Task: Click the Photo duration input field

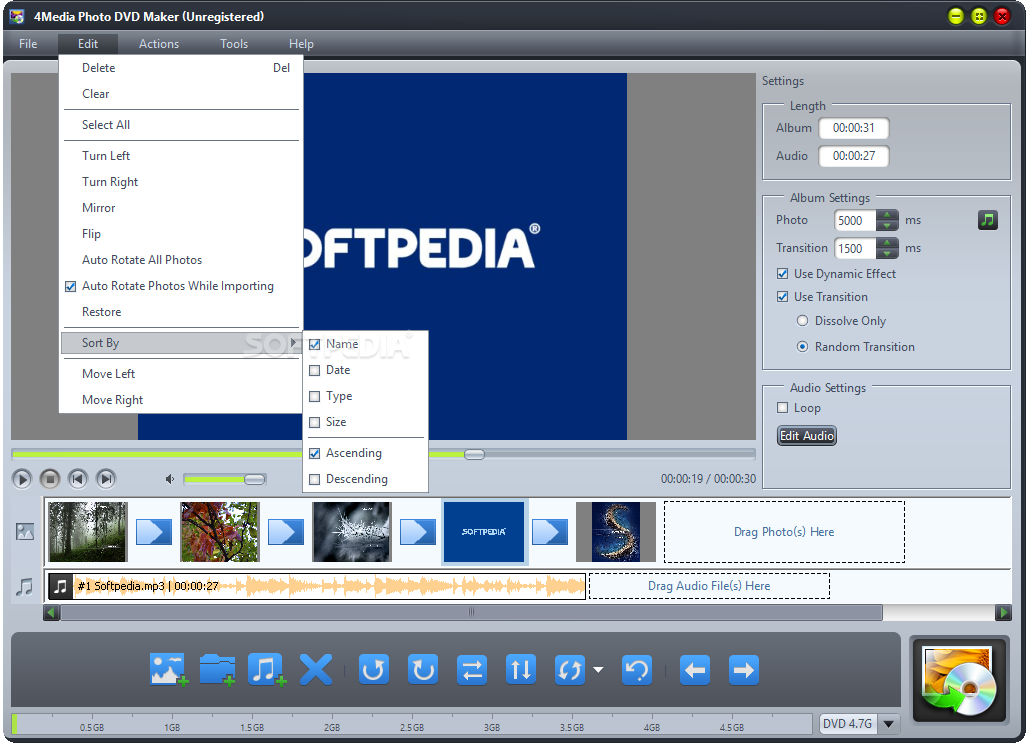Action: click(855, 220)
